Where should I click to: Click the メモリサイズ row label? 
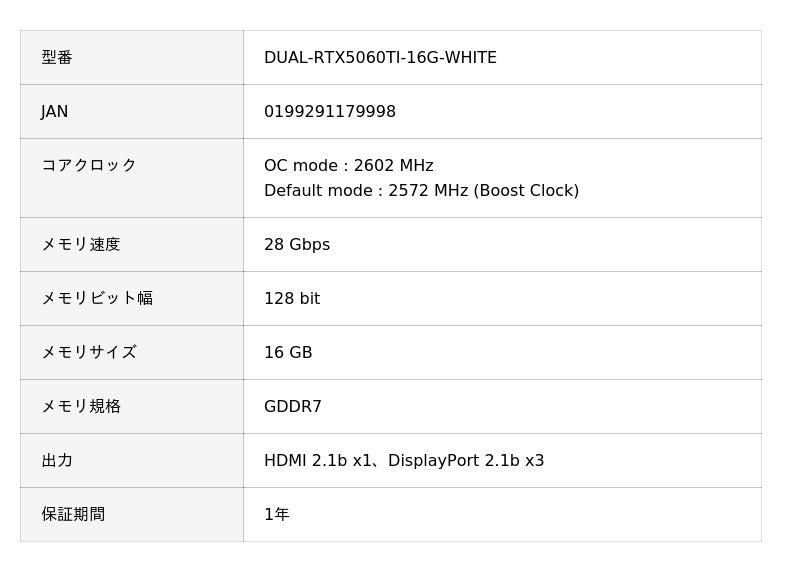click(89, 353)
